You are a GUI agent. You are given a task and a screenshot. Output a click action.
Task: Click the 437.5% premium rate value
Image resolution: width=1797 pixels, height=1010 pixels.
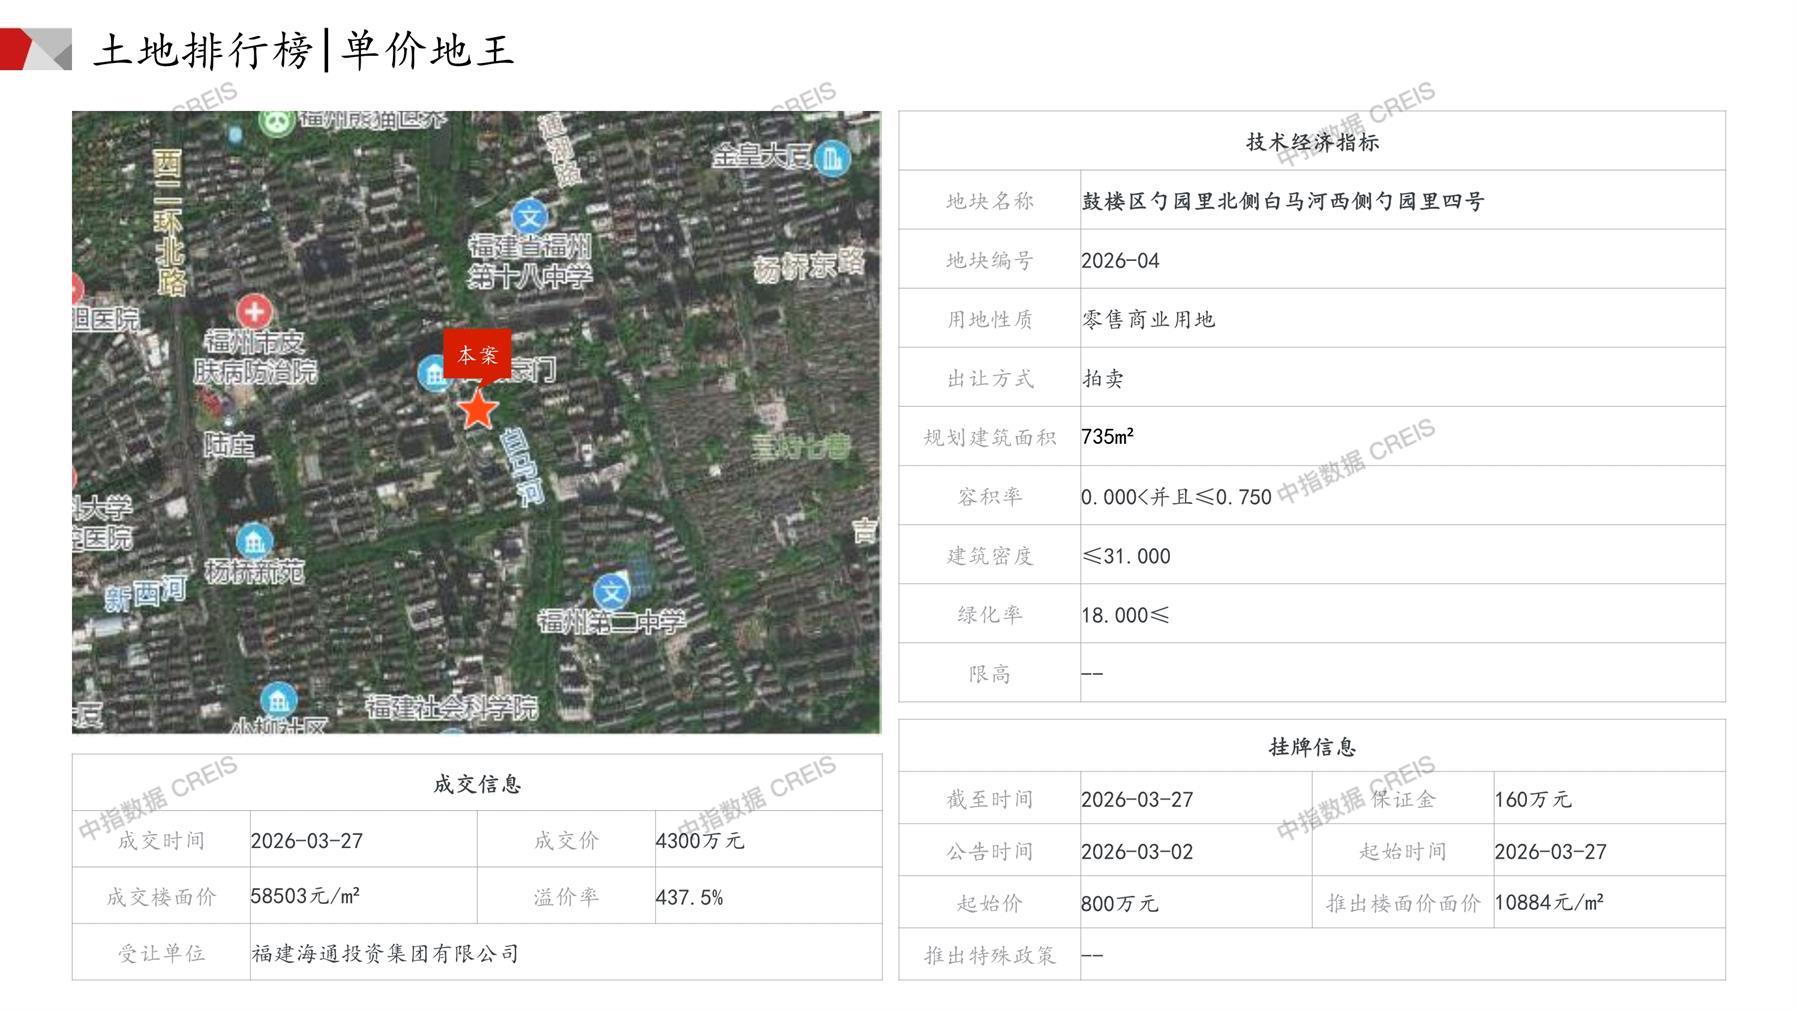[x=689, y=897]
